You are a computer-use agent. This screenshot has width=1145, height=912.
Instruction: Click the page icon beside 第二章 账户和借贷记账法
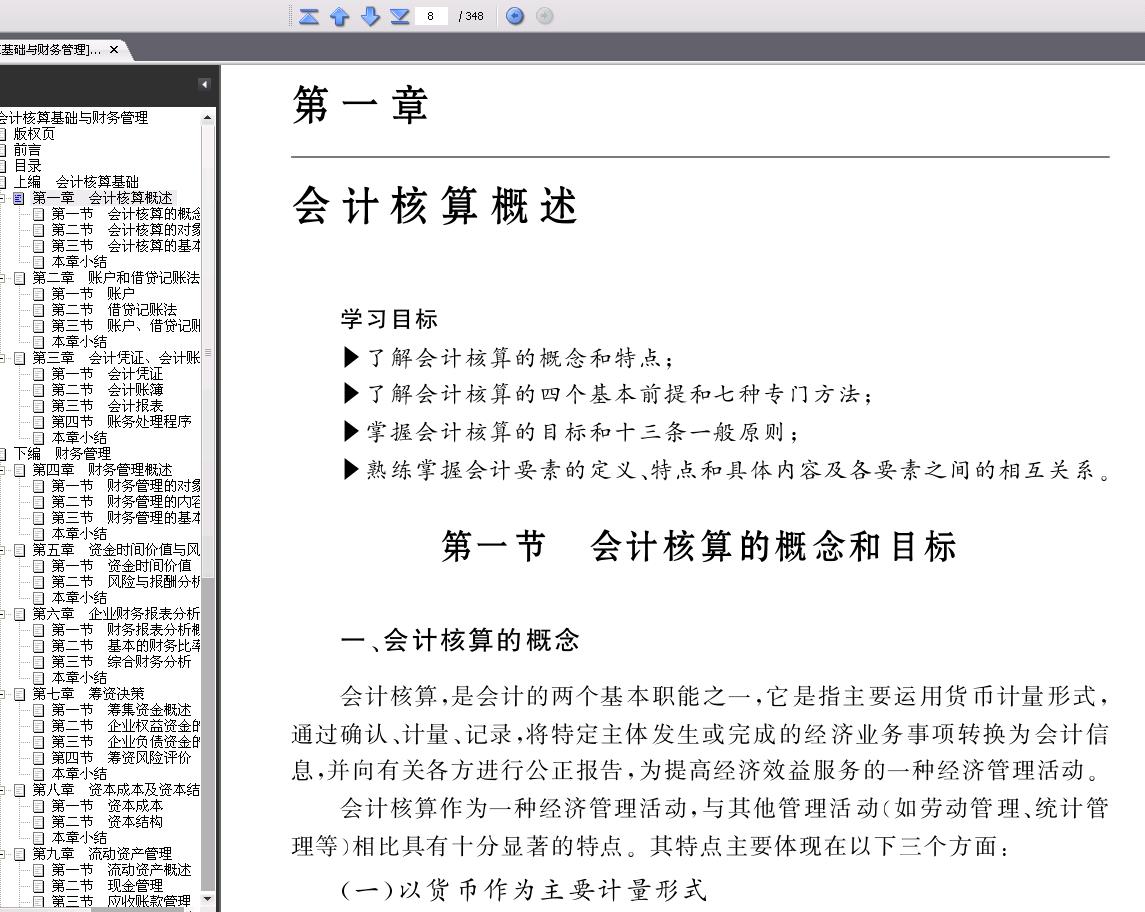19,278
